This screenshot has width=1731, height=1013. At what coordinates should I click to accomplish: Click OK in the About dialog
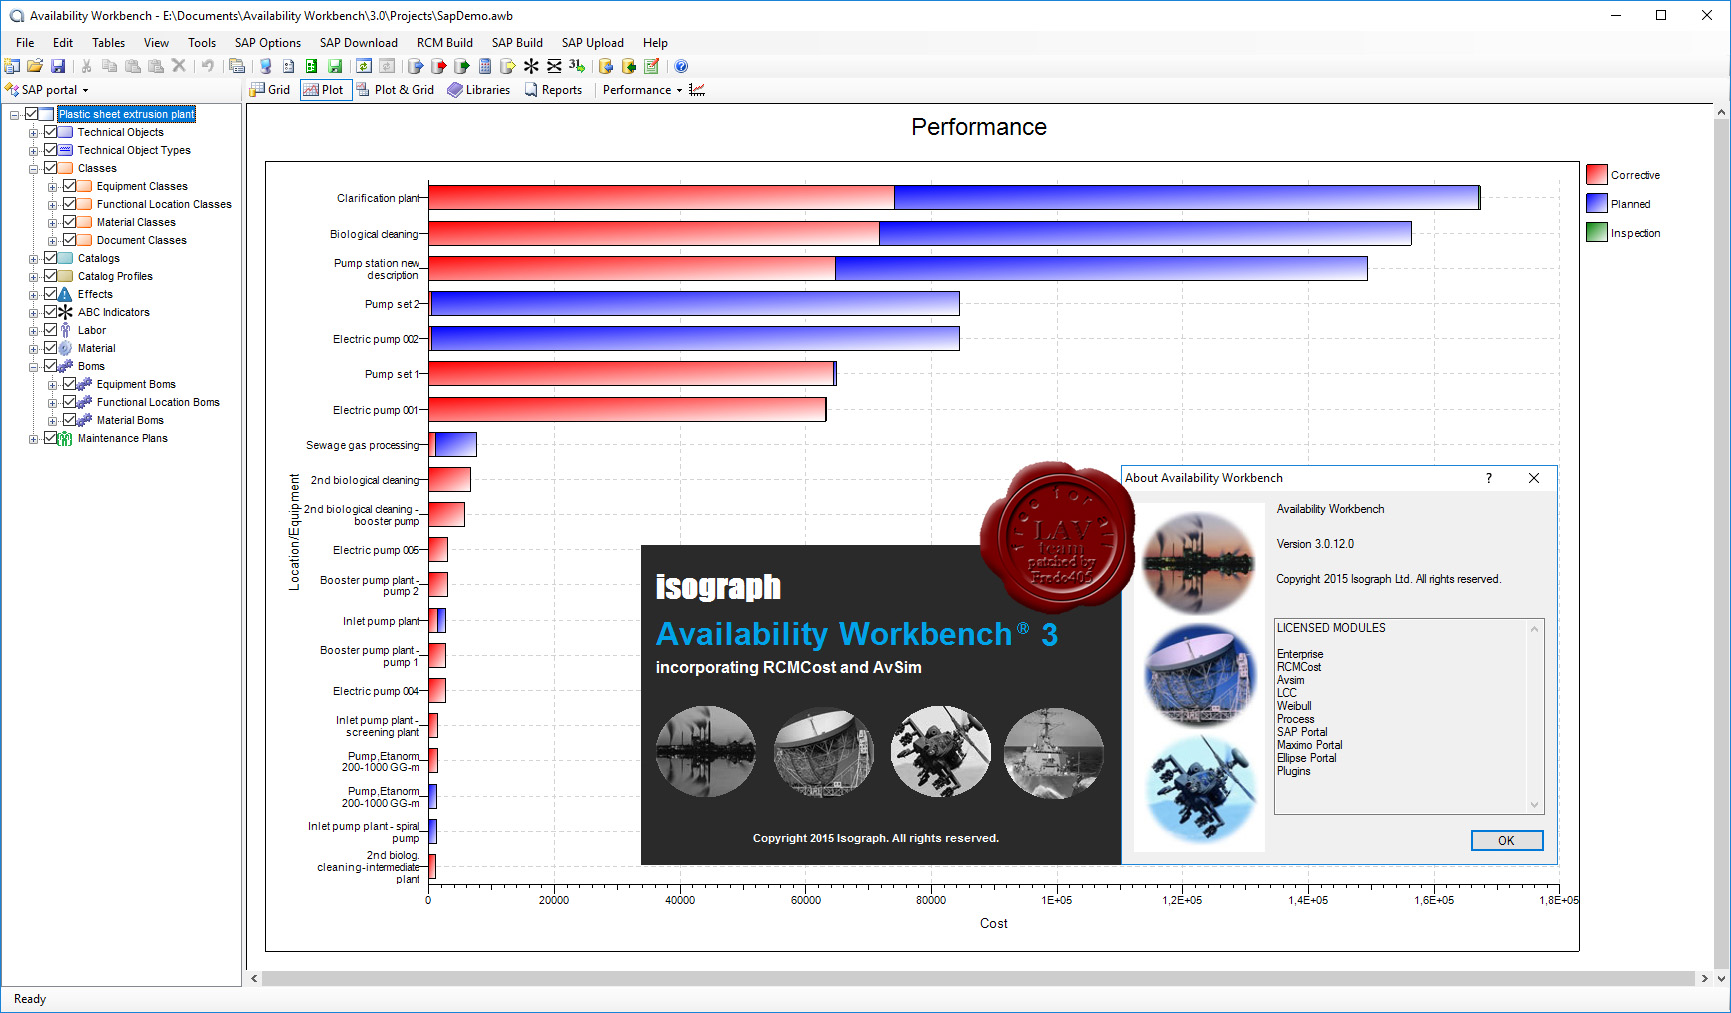[x=1507, y=841]
